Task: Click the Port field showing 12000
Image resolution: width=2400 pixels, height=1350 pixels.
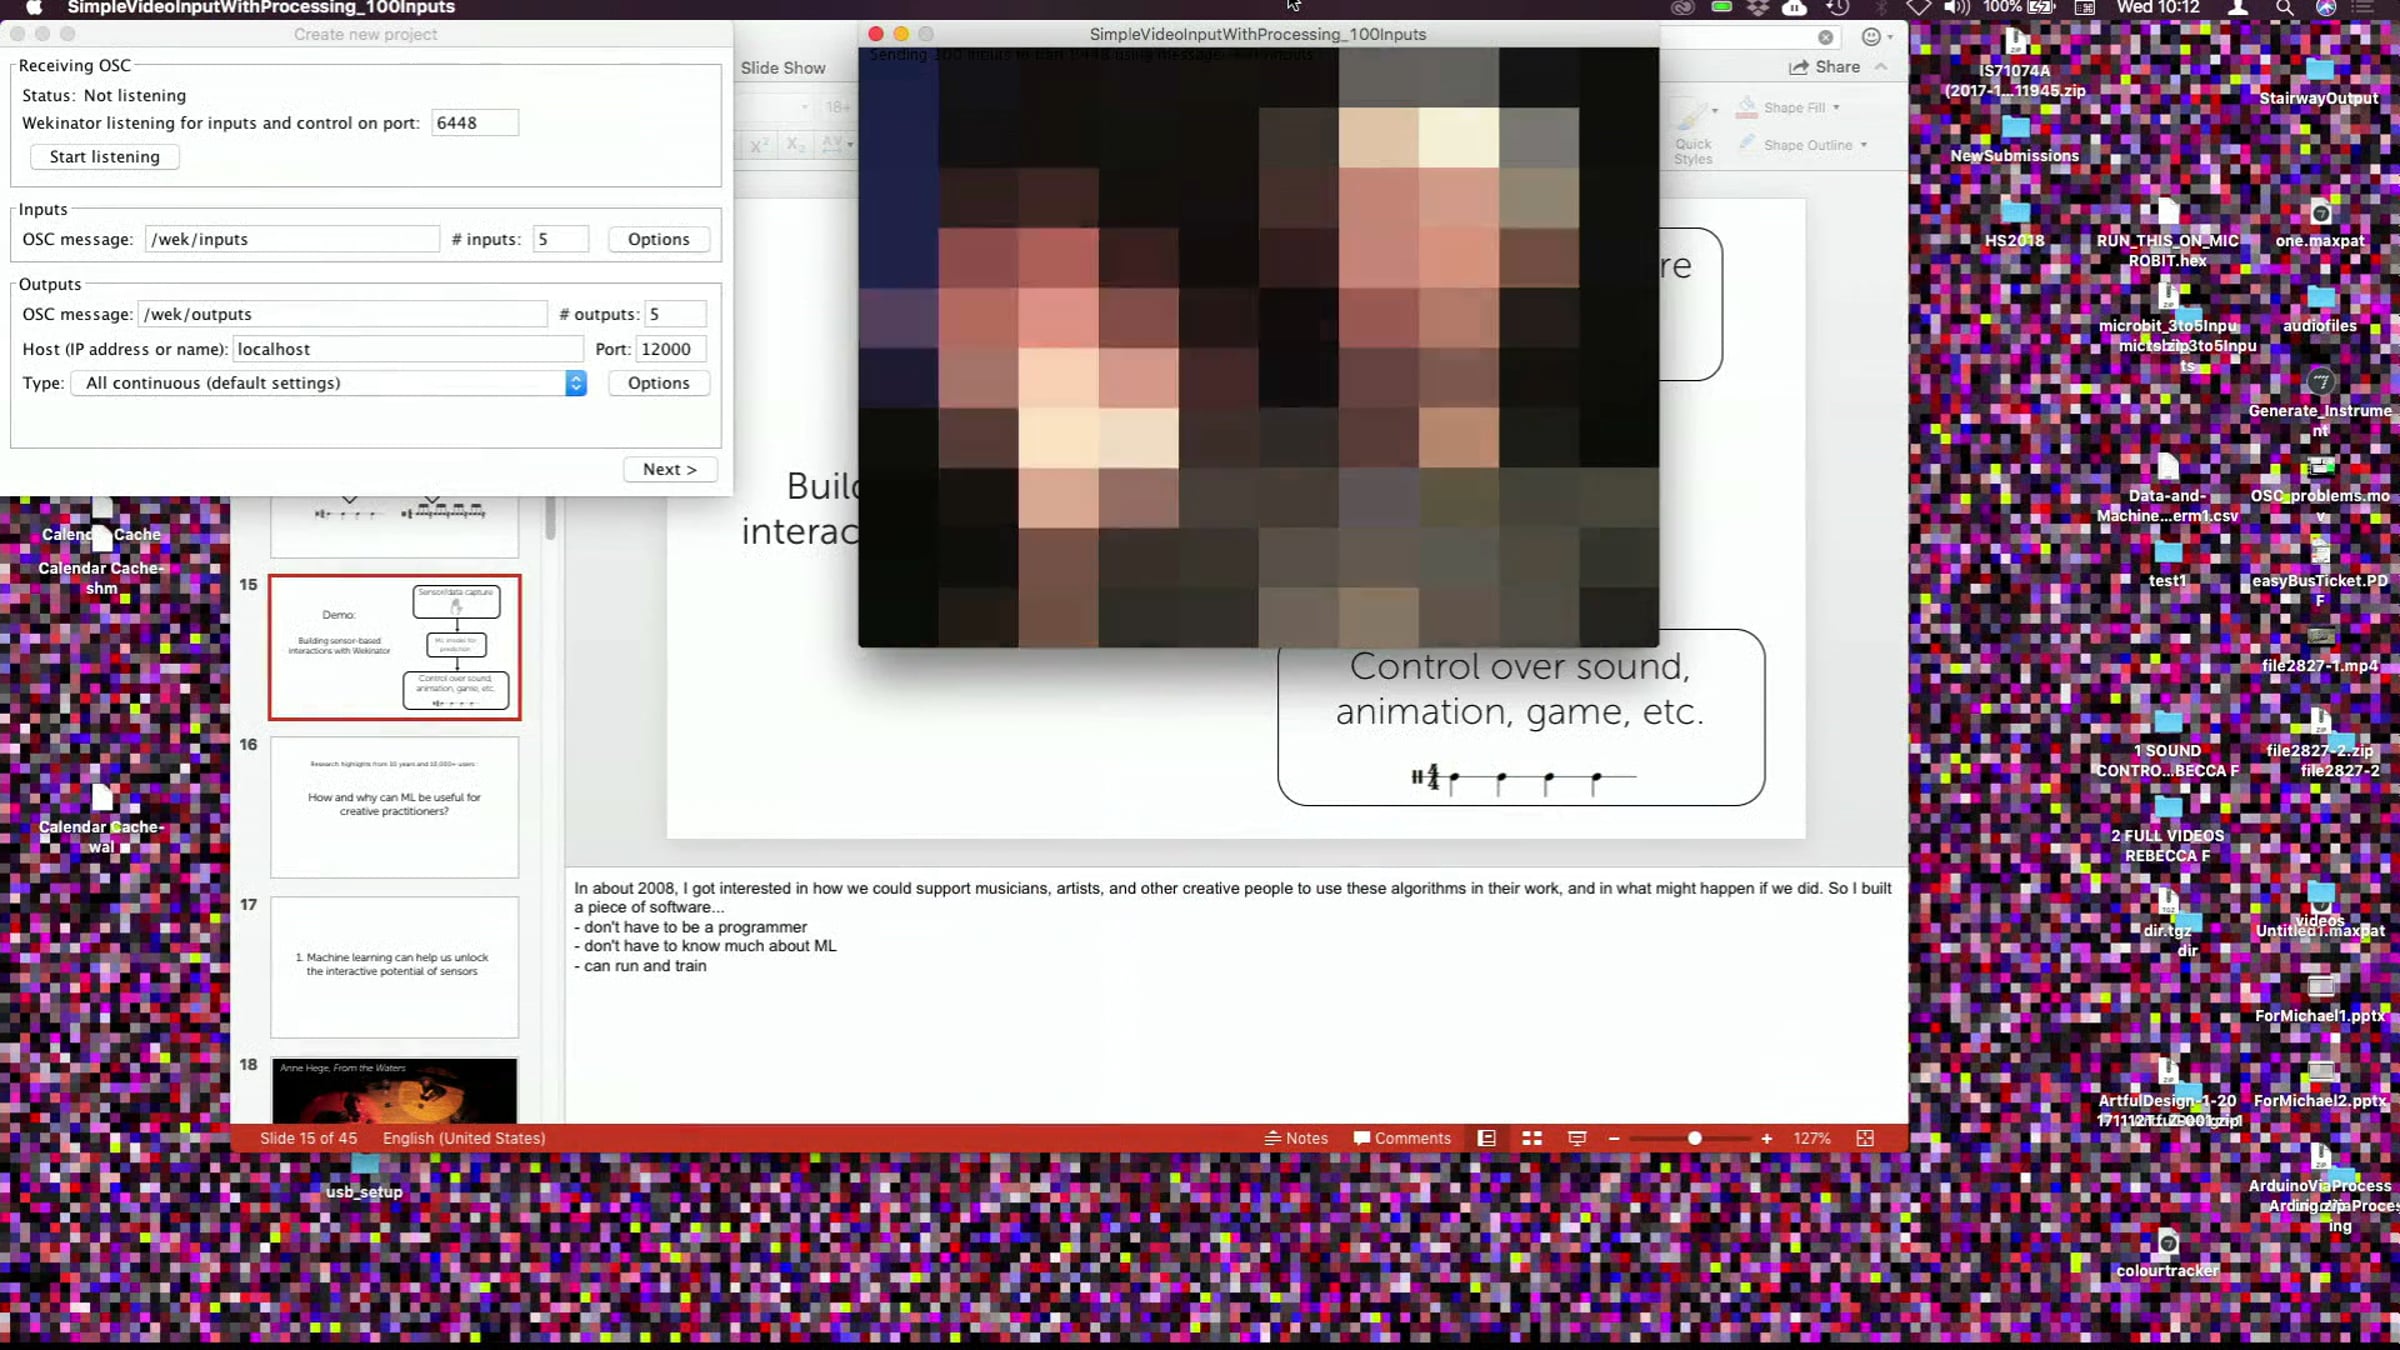Action: click(x=671, y=349)
